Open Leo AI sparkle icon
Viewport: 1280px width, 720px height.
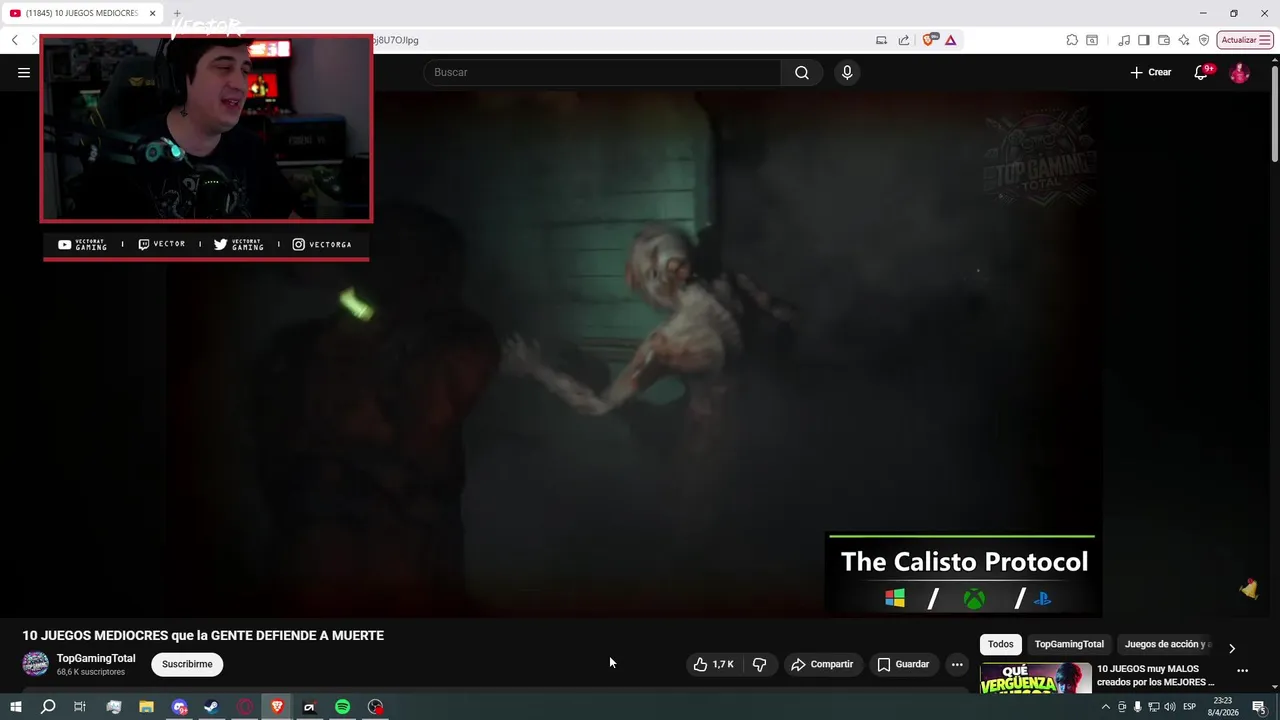[1184, 40]
